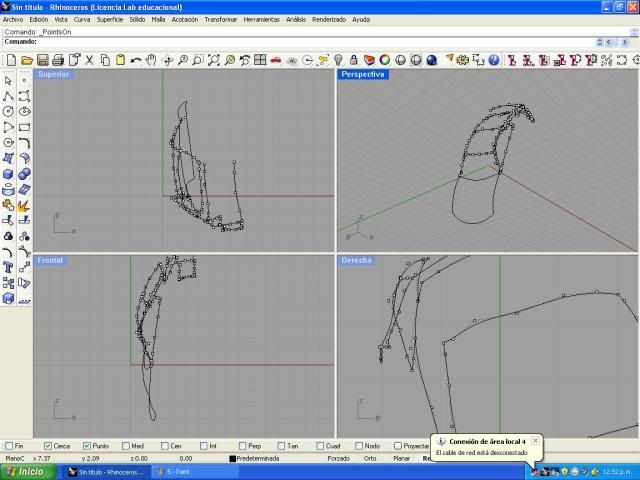Click the light bulb Hide objects icon

click(x=338, y=60)
